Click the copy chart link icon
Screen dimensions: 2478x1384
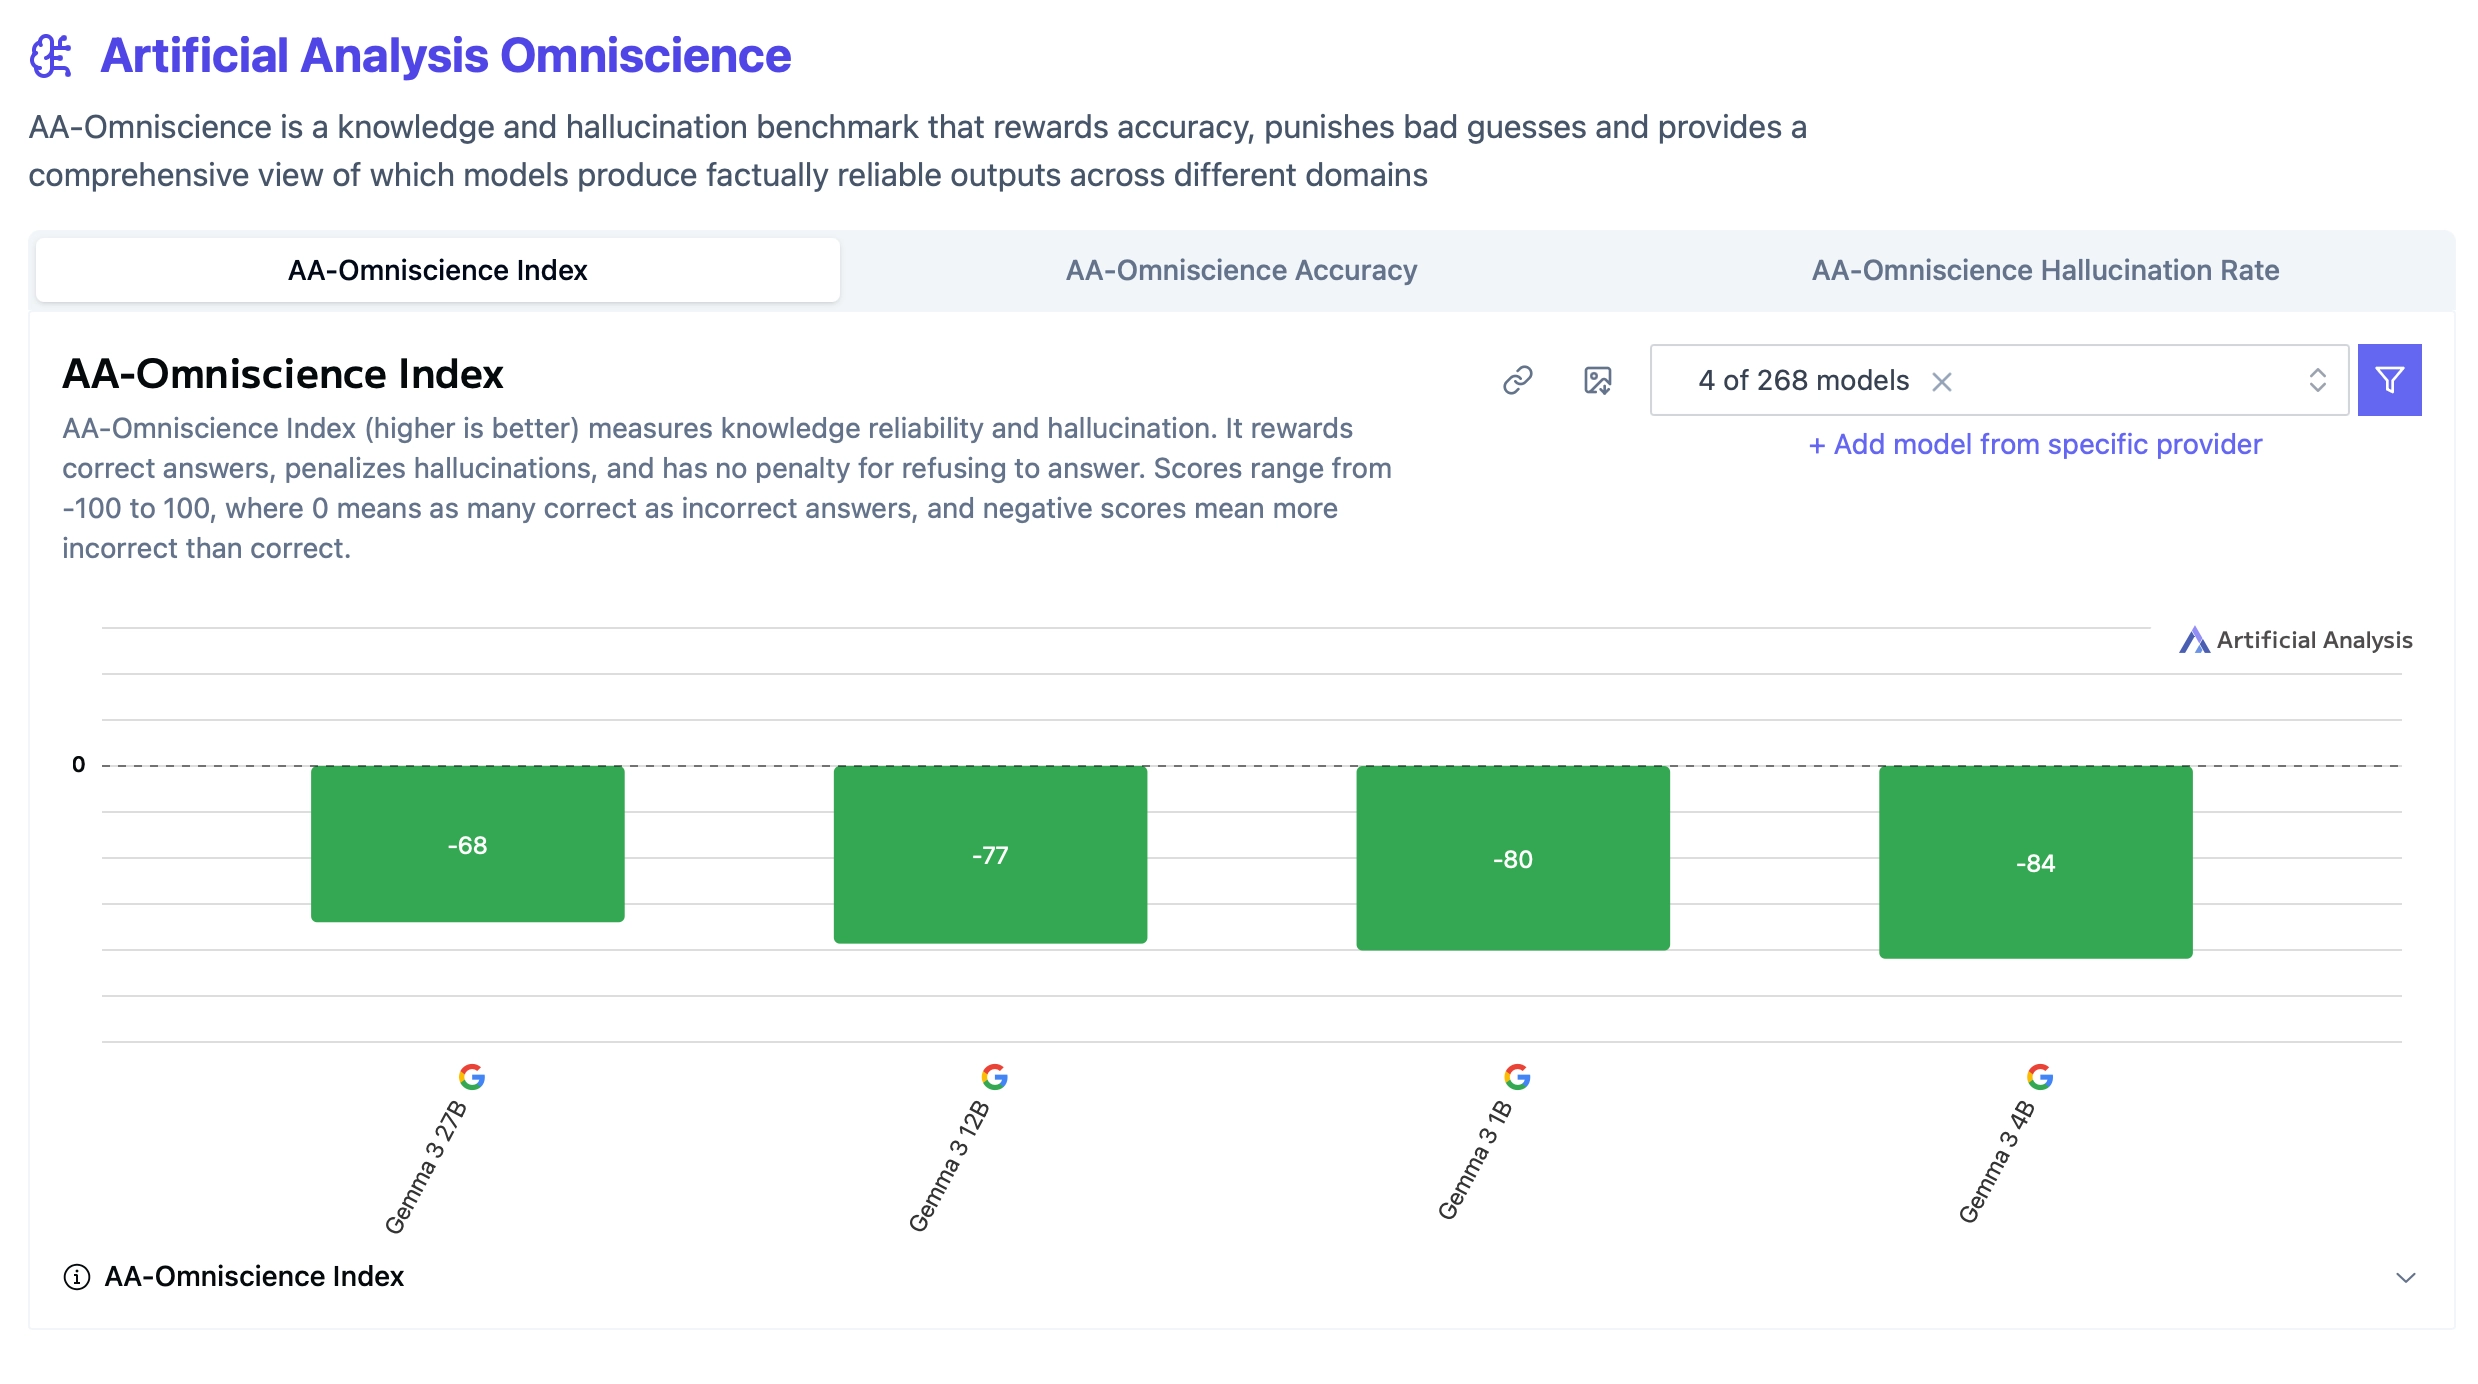click(x=1517, y=380)
